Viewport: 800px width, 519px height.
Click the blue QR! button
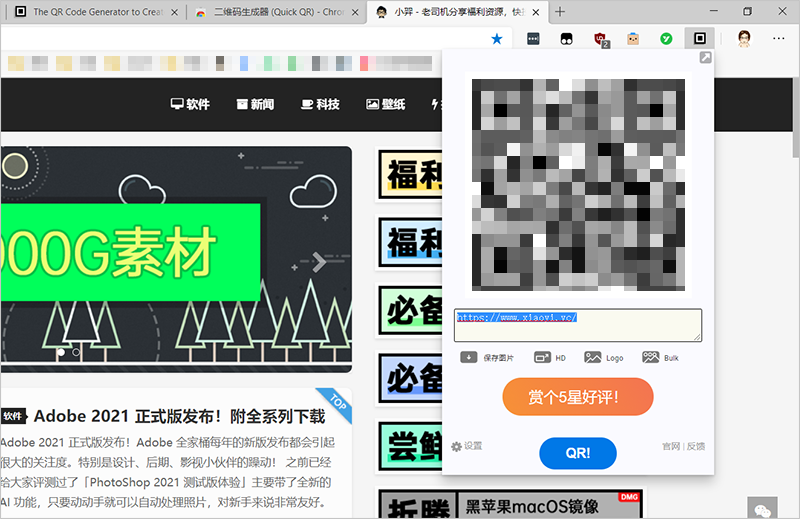pyautogui.click(x=578, y=453)
